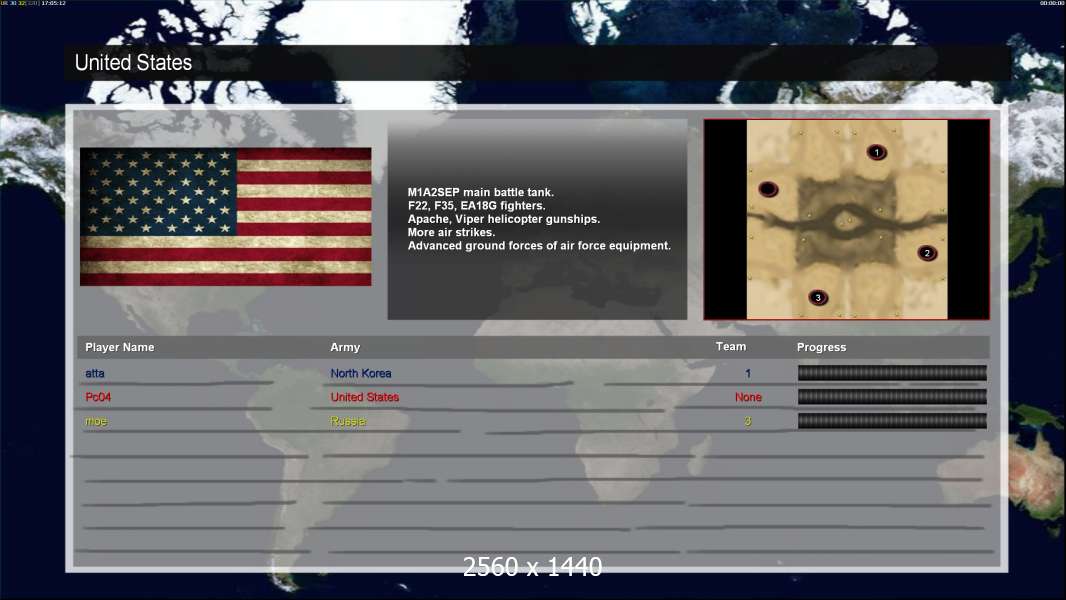This screenshot has width=1066, height=600.
Task: Click team value 3 for moe
Action: (x=748, y=421)
